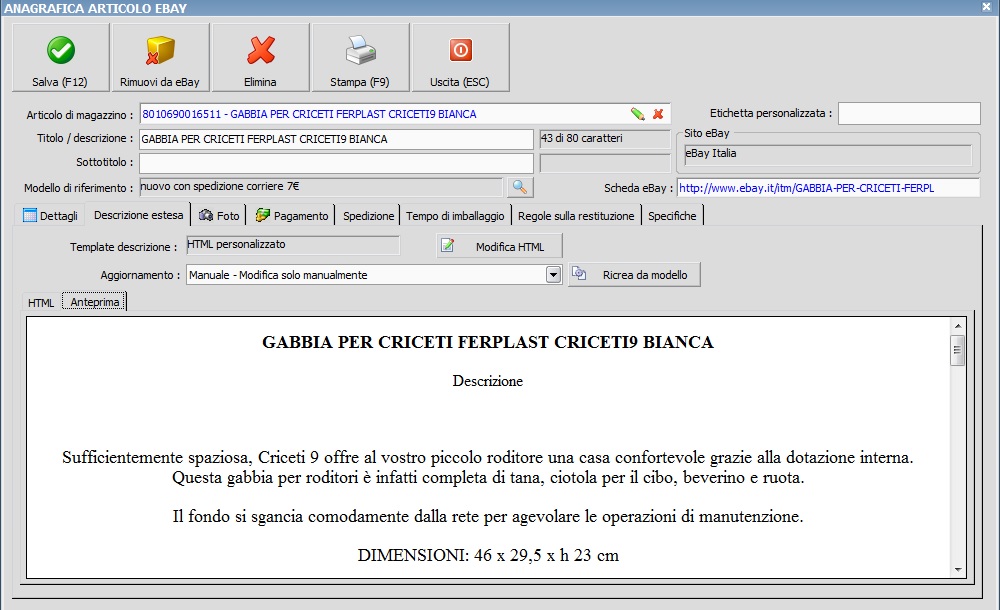Click the preview vertical scrollbar thumb
The width and height of the screenshot is (1000, 610).
pyautogui.click(x=957, y=350)
